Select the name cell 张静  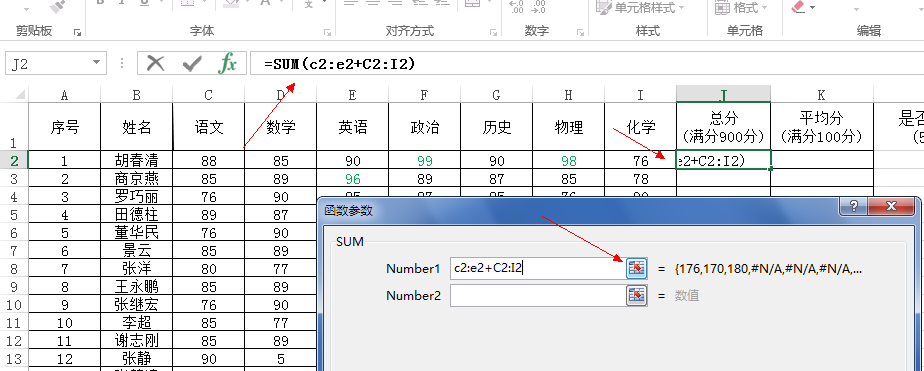tap(137, 359)
